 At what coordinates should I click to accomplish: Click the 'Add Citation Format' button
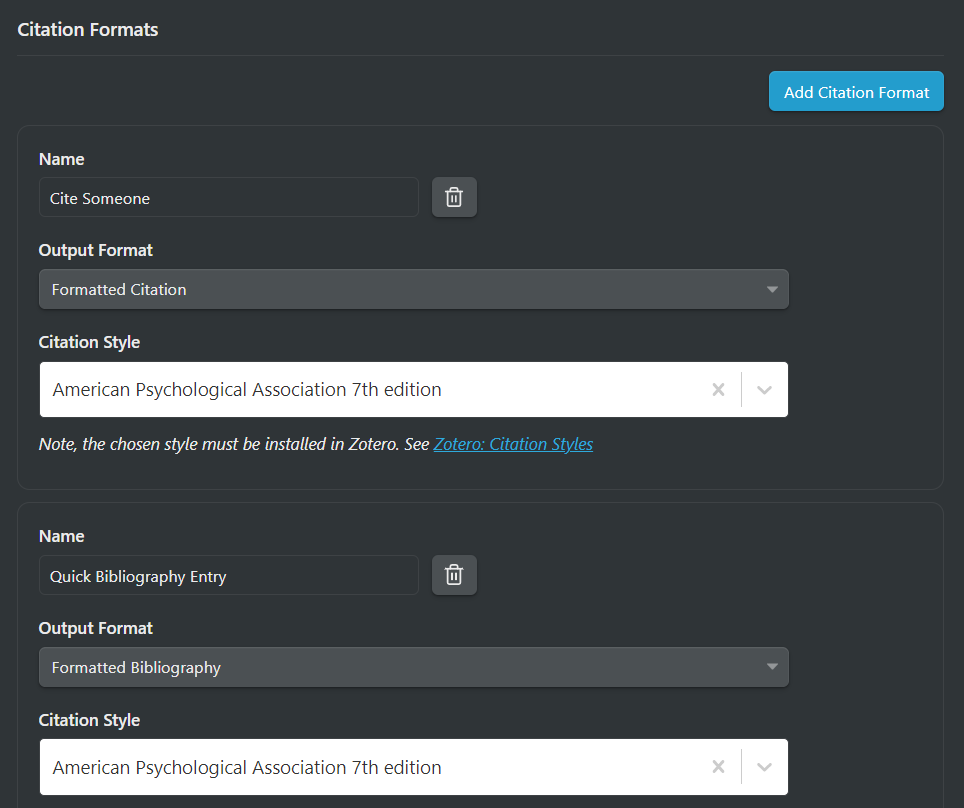tap(856, 92)
